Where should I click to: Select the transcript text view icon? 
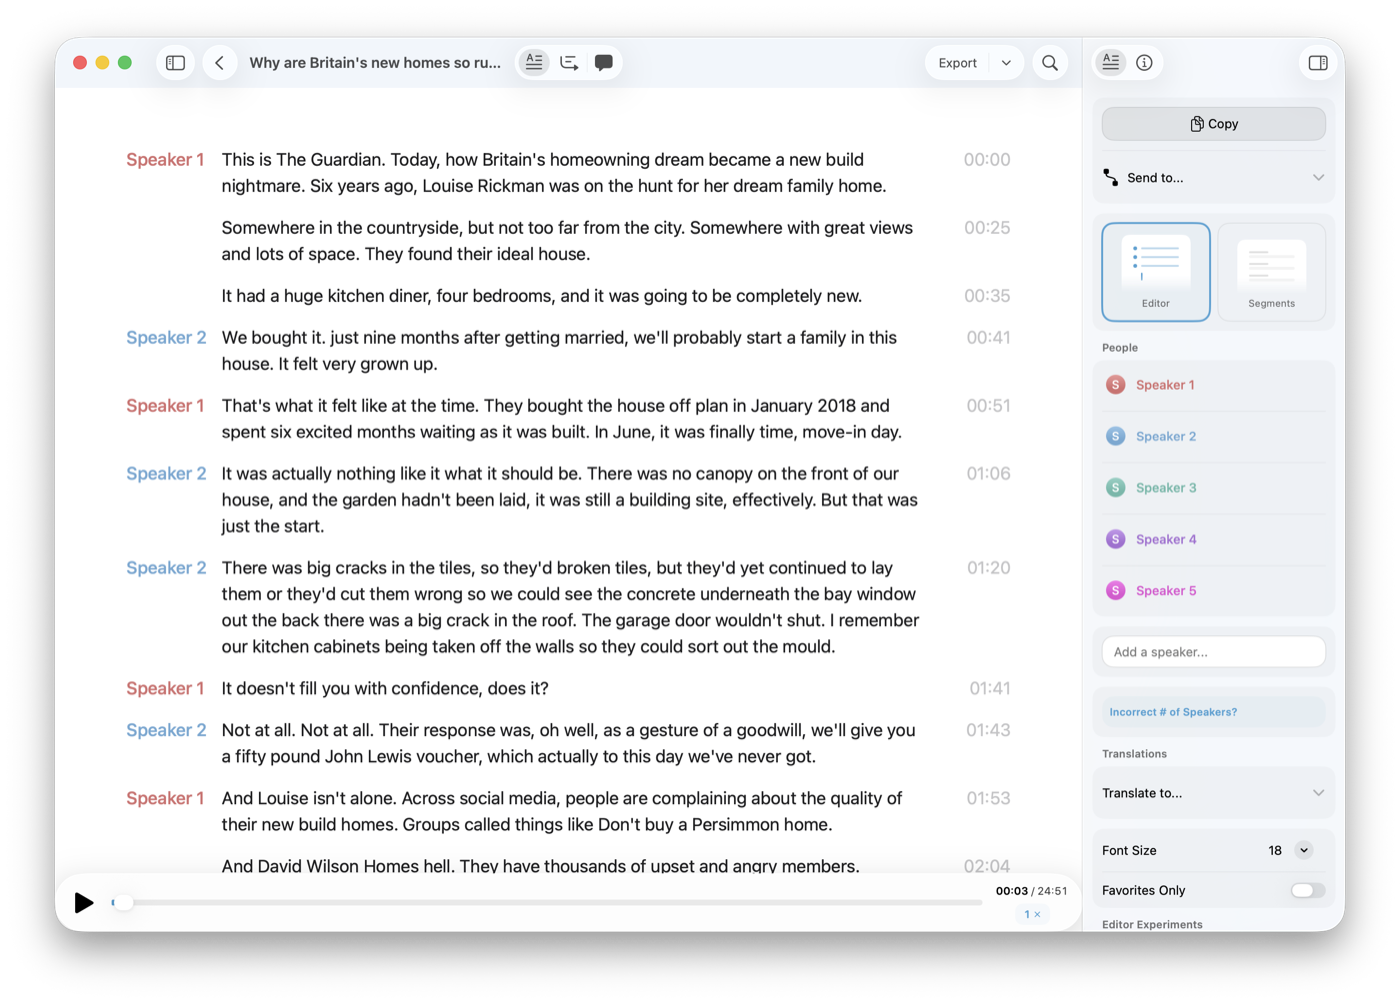tap(534, 63)
